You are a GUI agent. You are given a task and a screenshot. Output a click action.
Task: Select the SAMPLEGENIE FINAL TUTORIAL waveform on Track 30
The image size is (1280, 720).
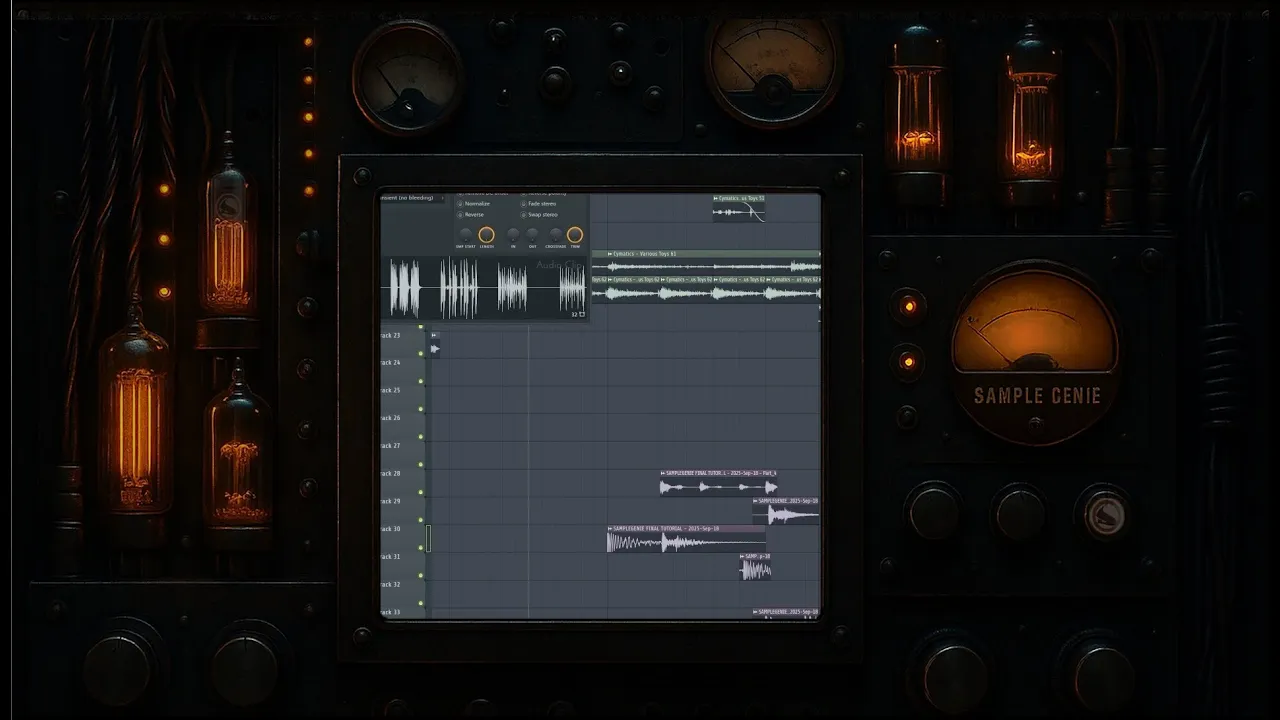685,542
